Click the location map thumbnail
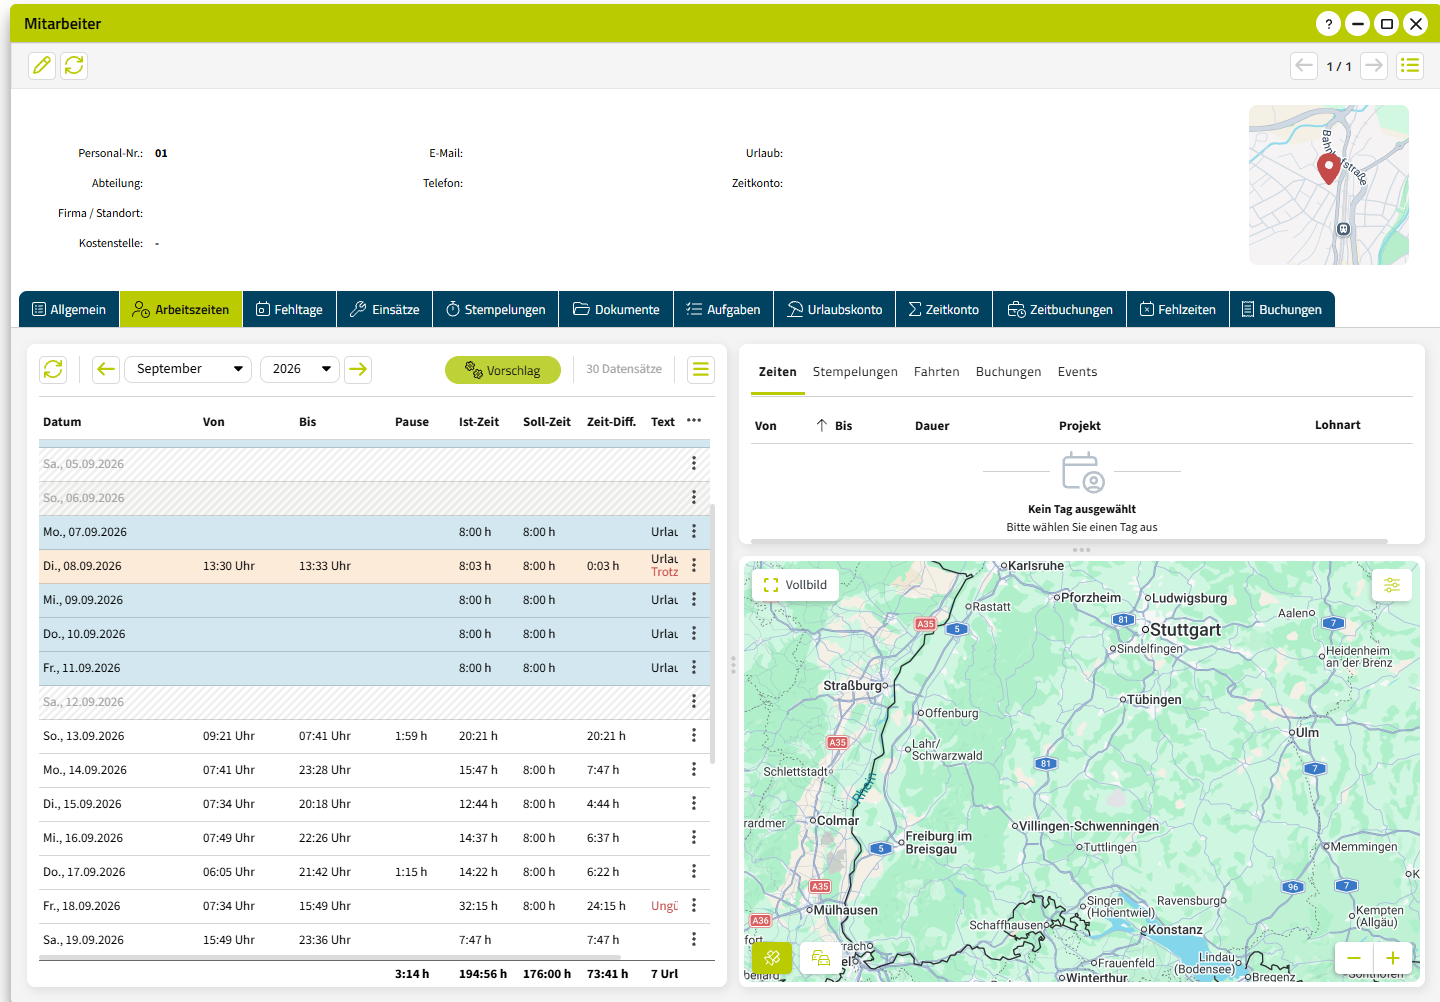 (x=1329, y=185)
